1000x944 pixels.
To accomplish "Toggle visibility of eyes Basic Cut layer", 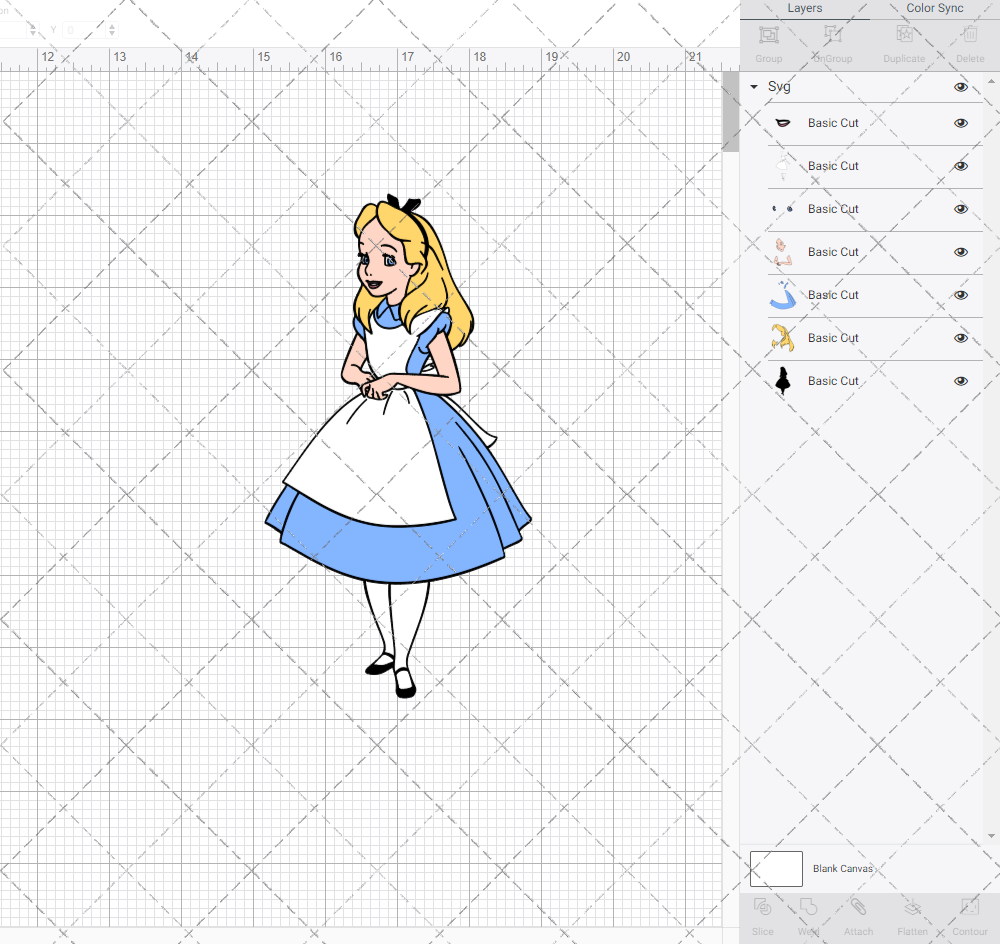I will (960, 209).
